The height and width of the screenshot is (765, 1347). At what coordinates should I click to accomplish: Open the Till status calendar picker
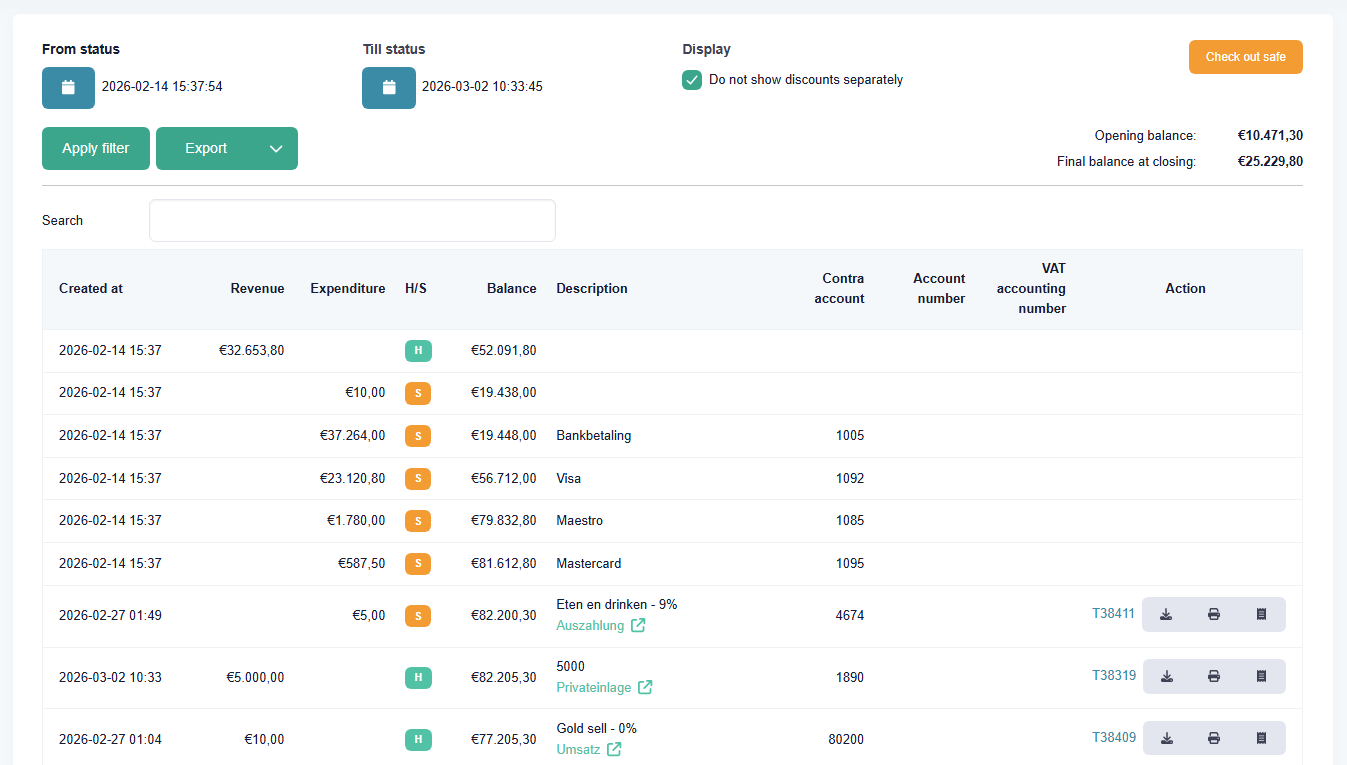tap(388, 88)
